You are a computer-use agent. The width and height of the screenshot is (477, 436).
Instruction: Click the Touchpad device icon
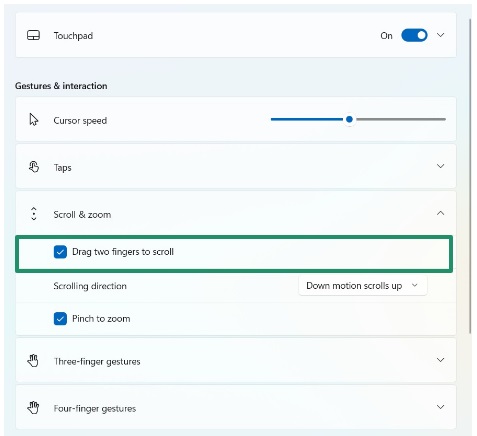pyautogui.click(x=33, y=35)
